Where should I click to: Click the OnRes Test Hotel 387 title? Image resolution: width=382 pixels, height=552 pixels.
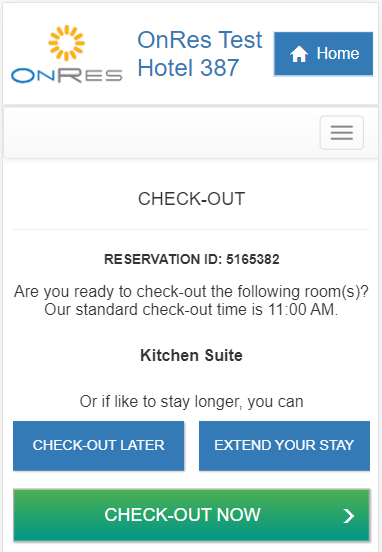tap(200, 54)
